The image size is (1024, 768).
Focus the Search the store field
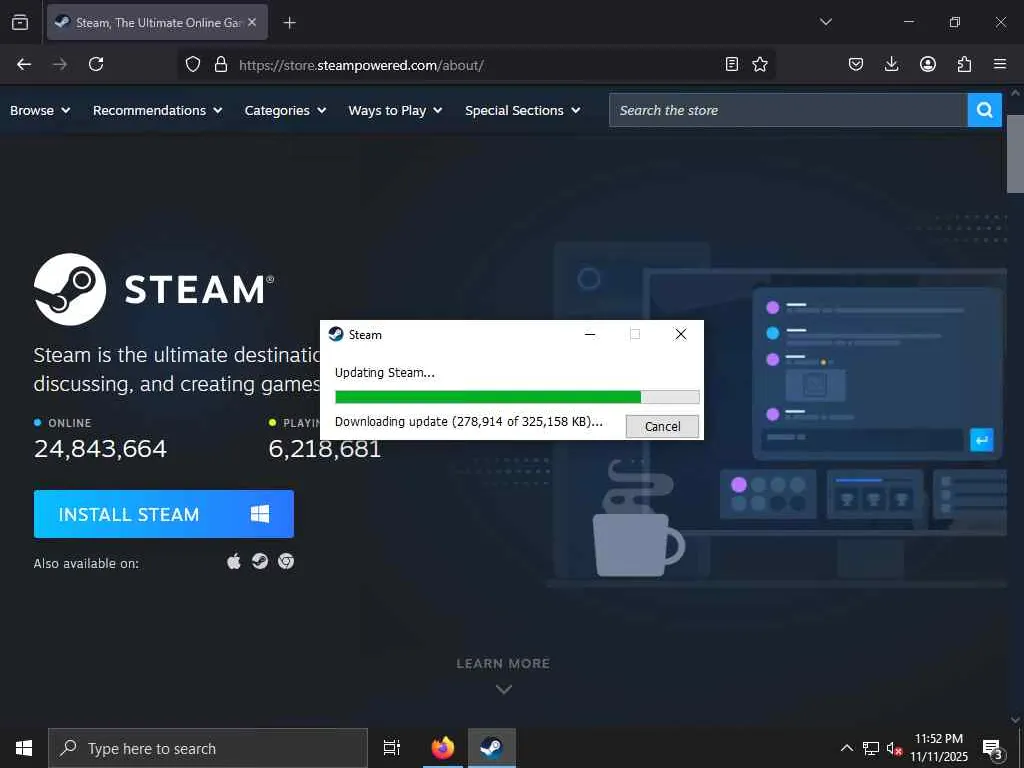(x=788, y=110)
